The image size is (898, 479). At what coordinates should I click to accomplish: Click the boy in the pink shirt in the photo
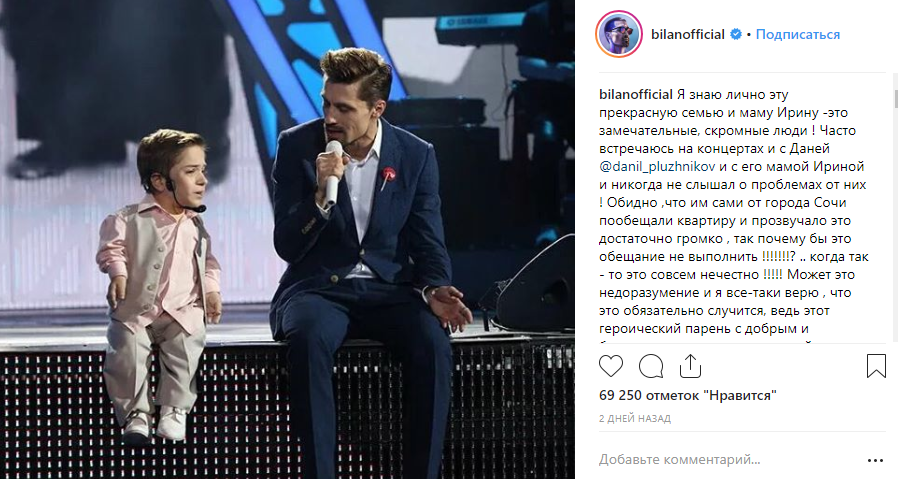160,281
